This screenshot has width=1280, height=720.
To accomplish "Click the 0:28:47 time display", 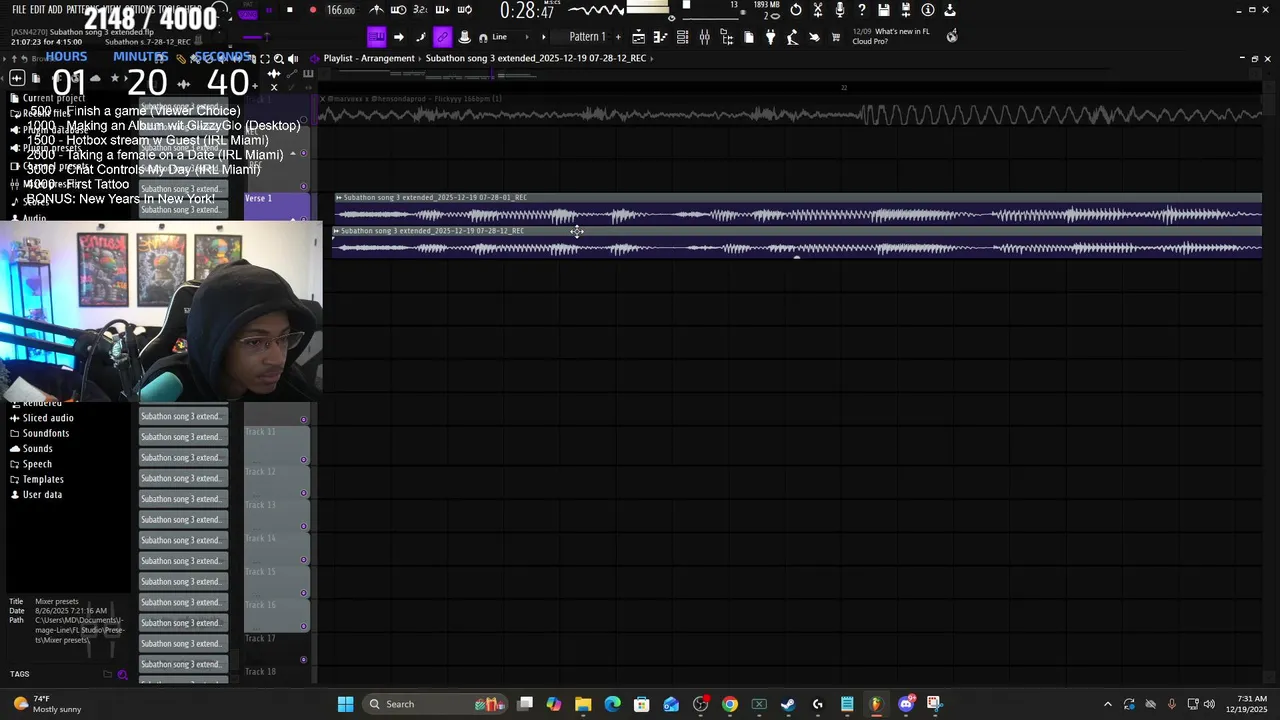I will tap(527, 11).
